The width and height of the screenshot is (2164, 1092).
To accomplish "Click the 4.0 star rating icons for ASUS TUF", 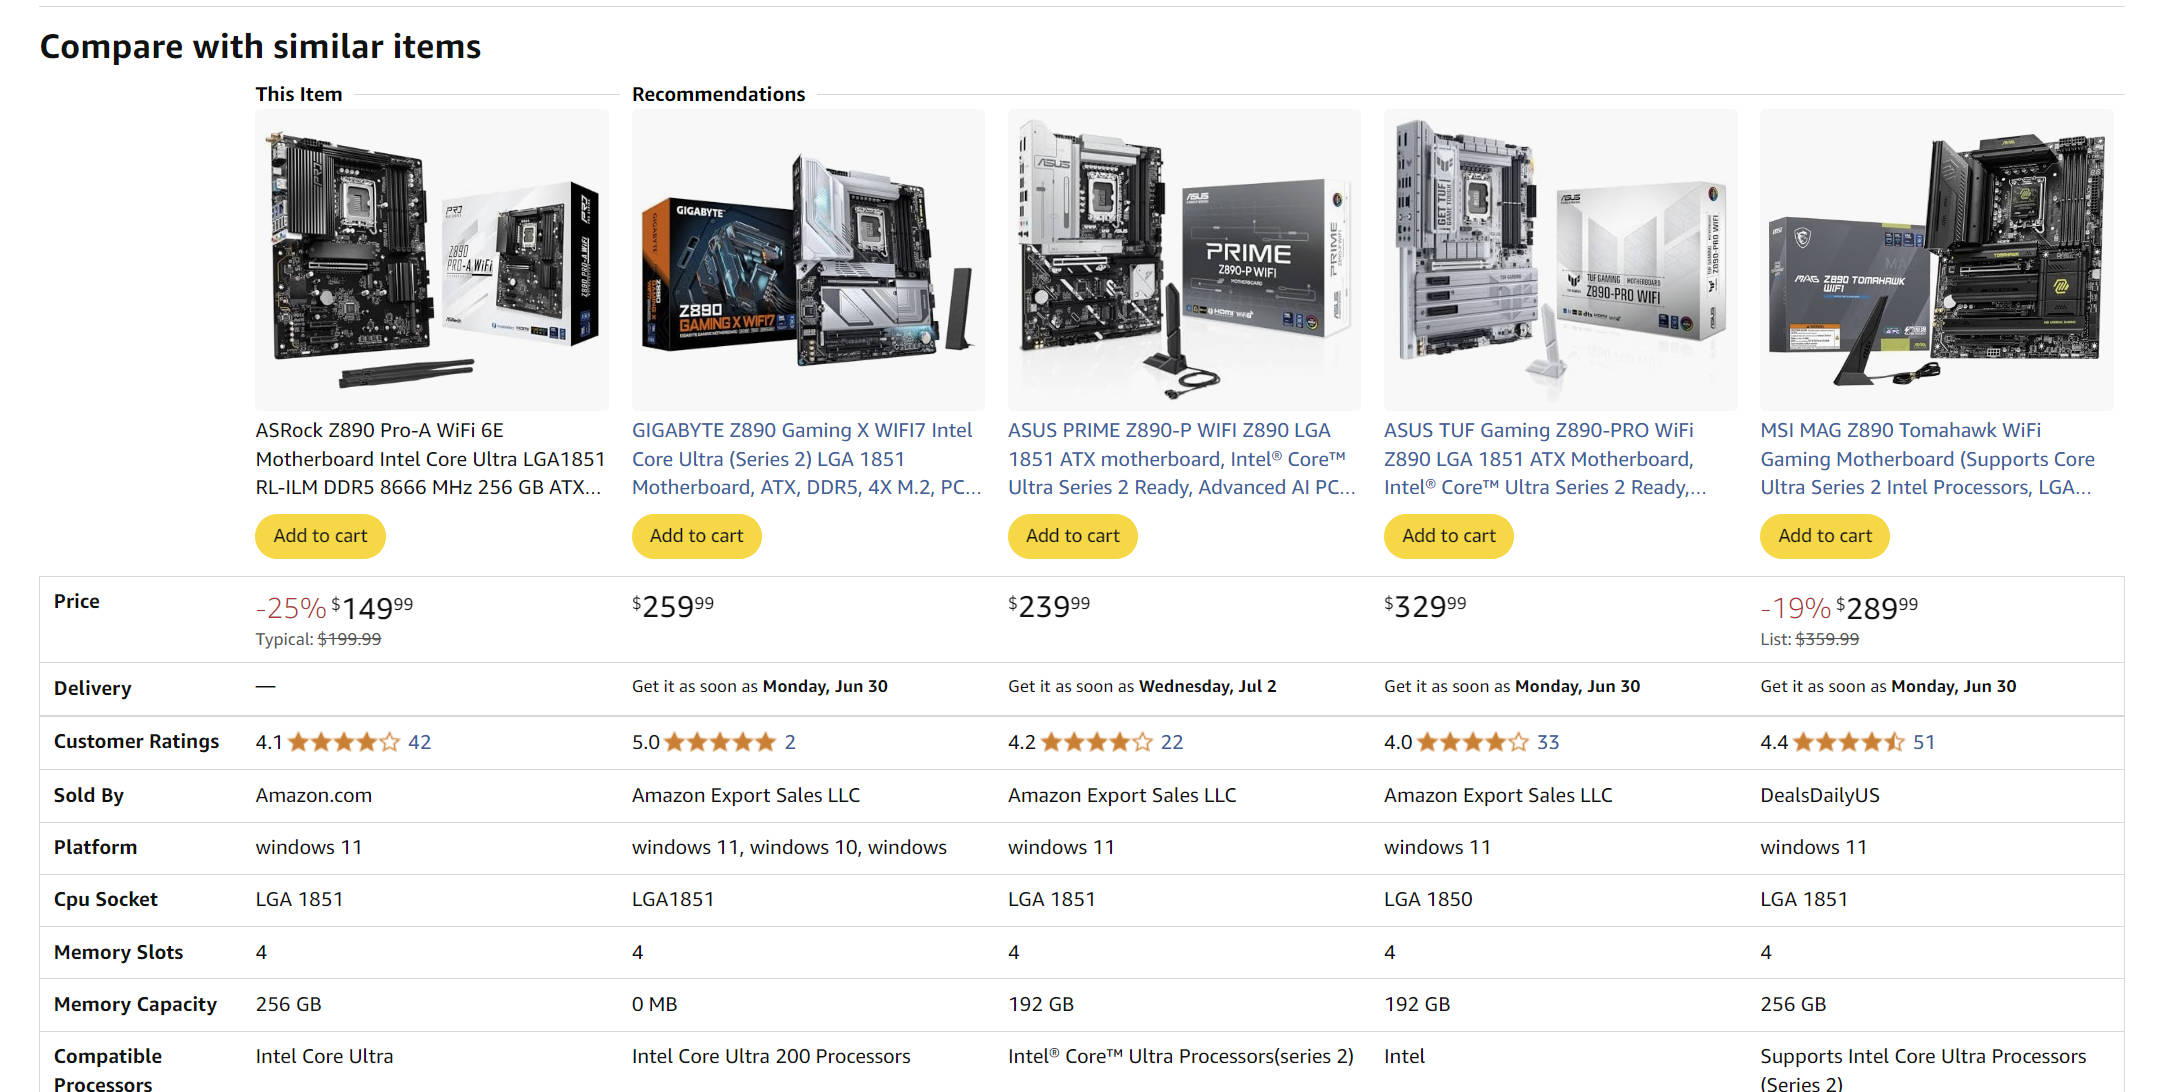I will pos(1473,742).
